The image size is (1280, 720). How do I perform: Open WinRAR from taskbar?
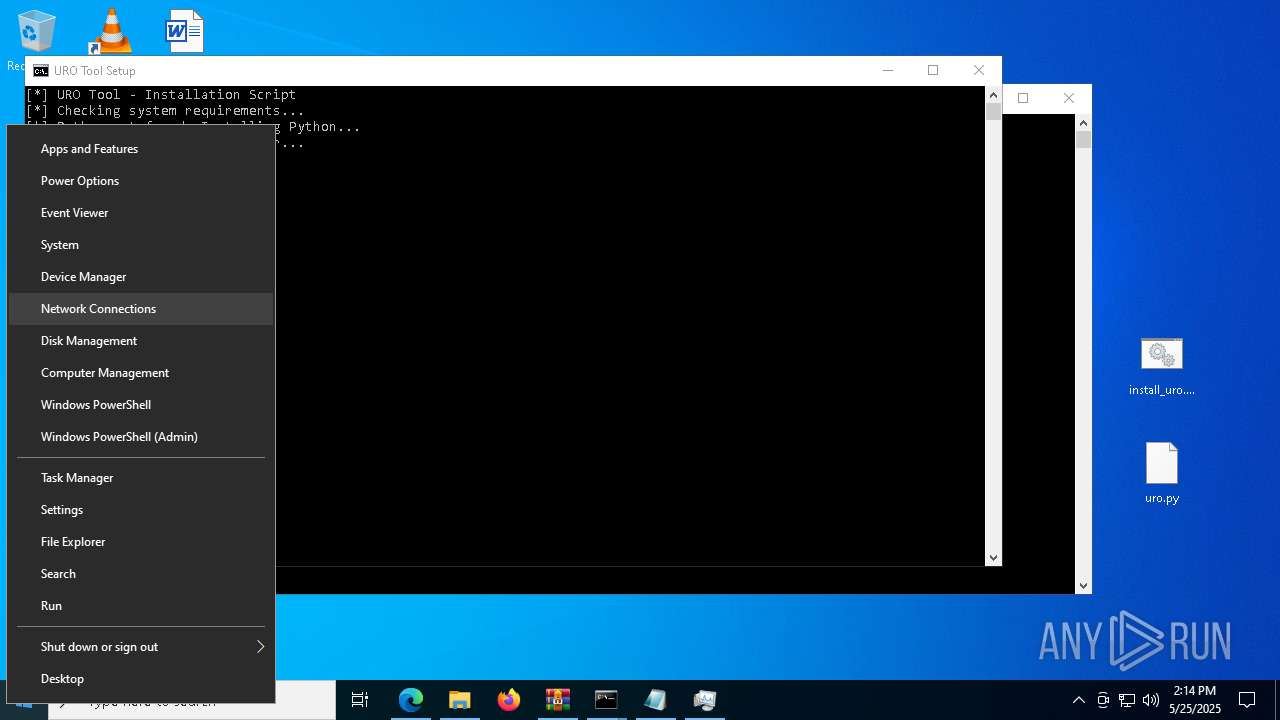pos(558,700)
